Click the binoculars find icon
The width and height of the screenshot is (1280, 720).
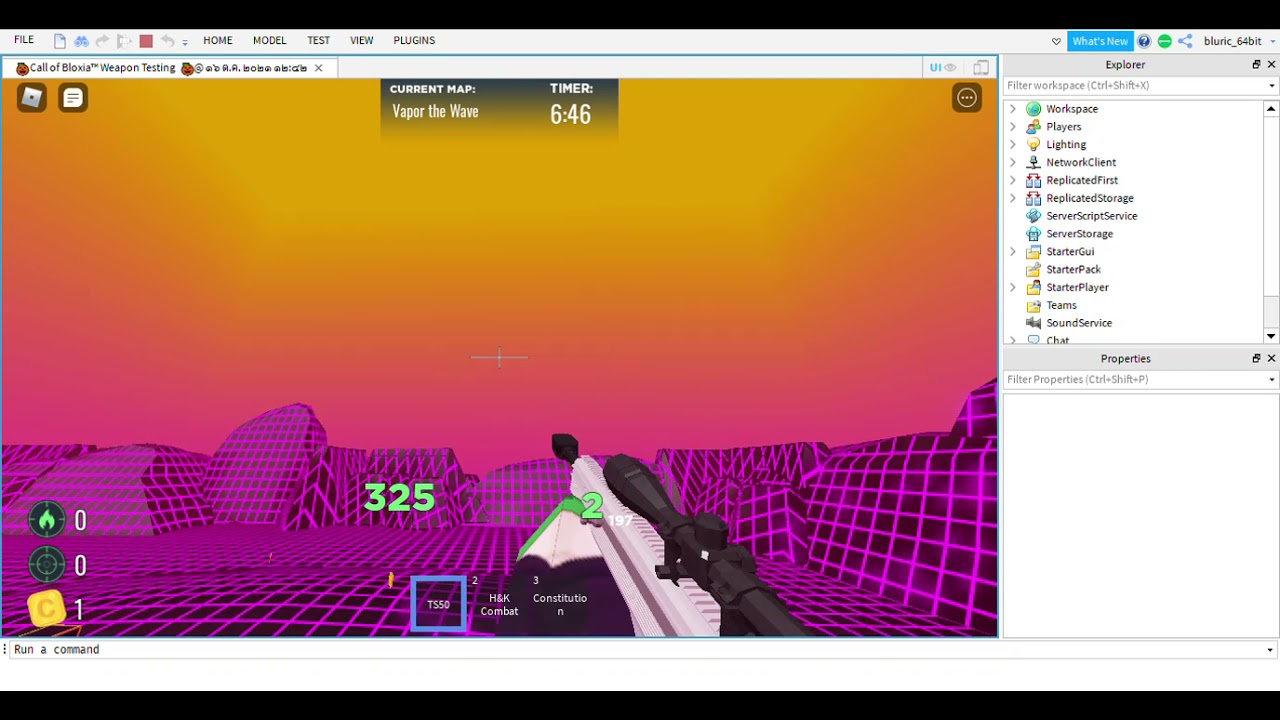82,41
